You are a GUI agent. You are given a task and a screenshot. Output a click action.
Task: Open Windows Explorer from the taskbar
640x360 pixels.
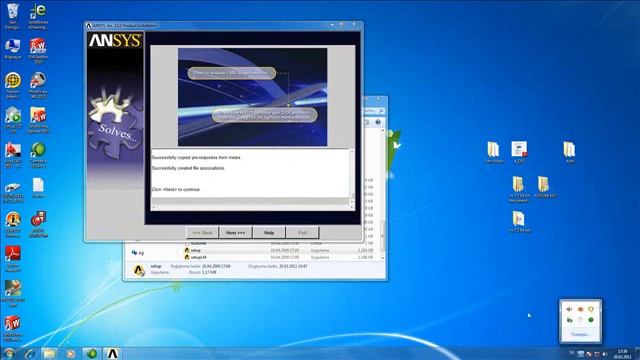[x=49, y=353]
